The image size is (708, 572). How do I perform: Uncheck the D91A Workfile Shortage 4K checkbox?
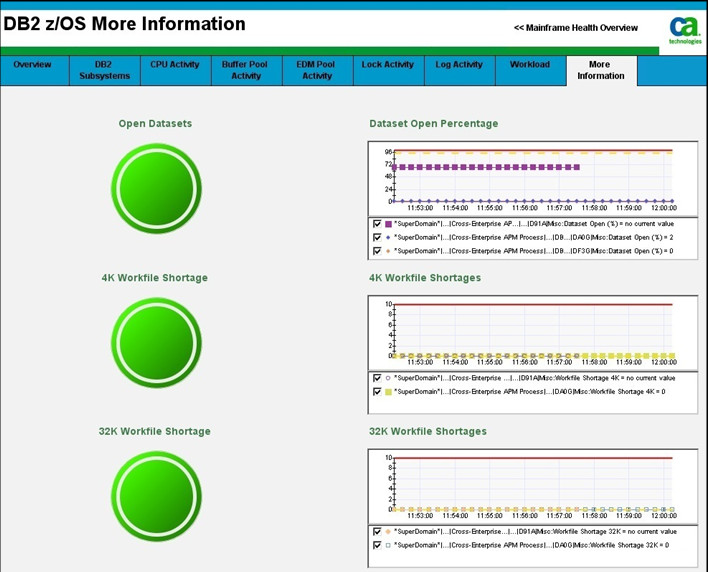(x=377, y=378)
